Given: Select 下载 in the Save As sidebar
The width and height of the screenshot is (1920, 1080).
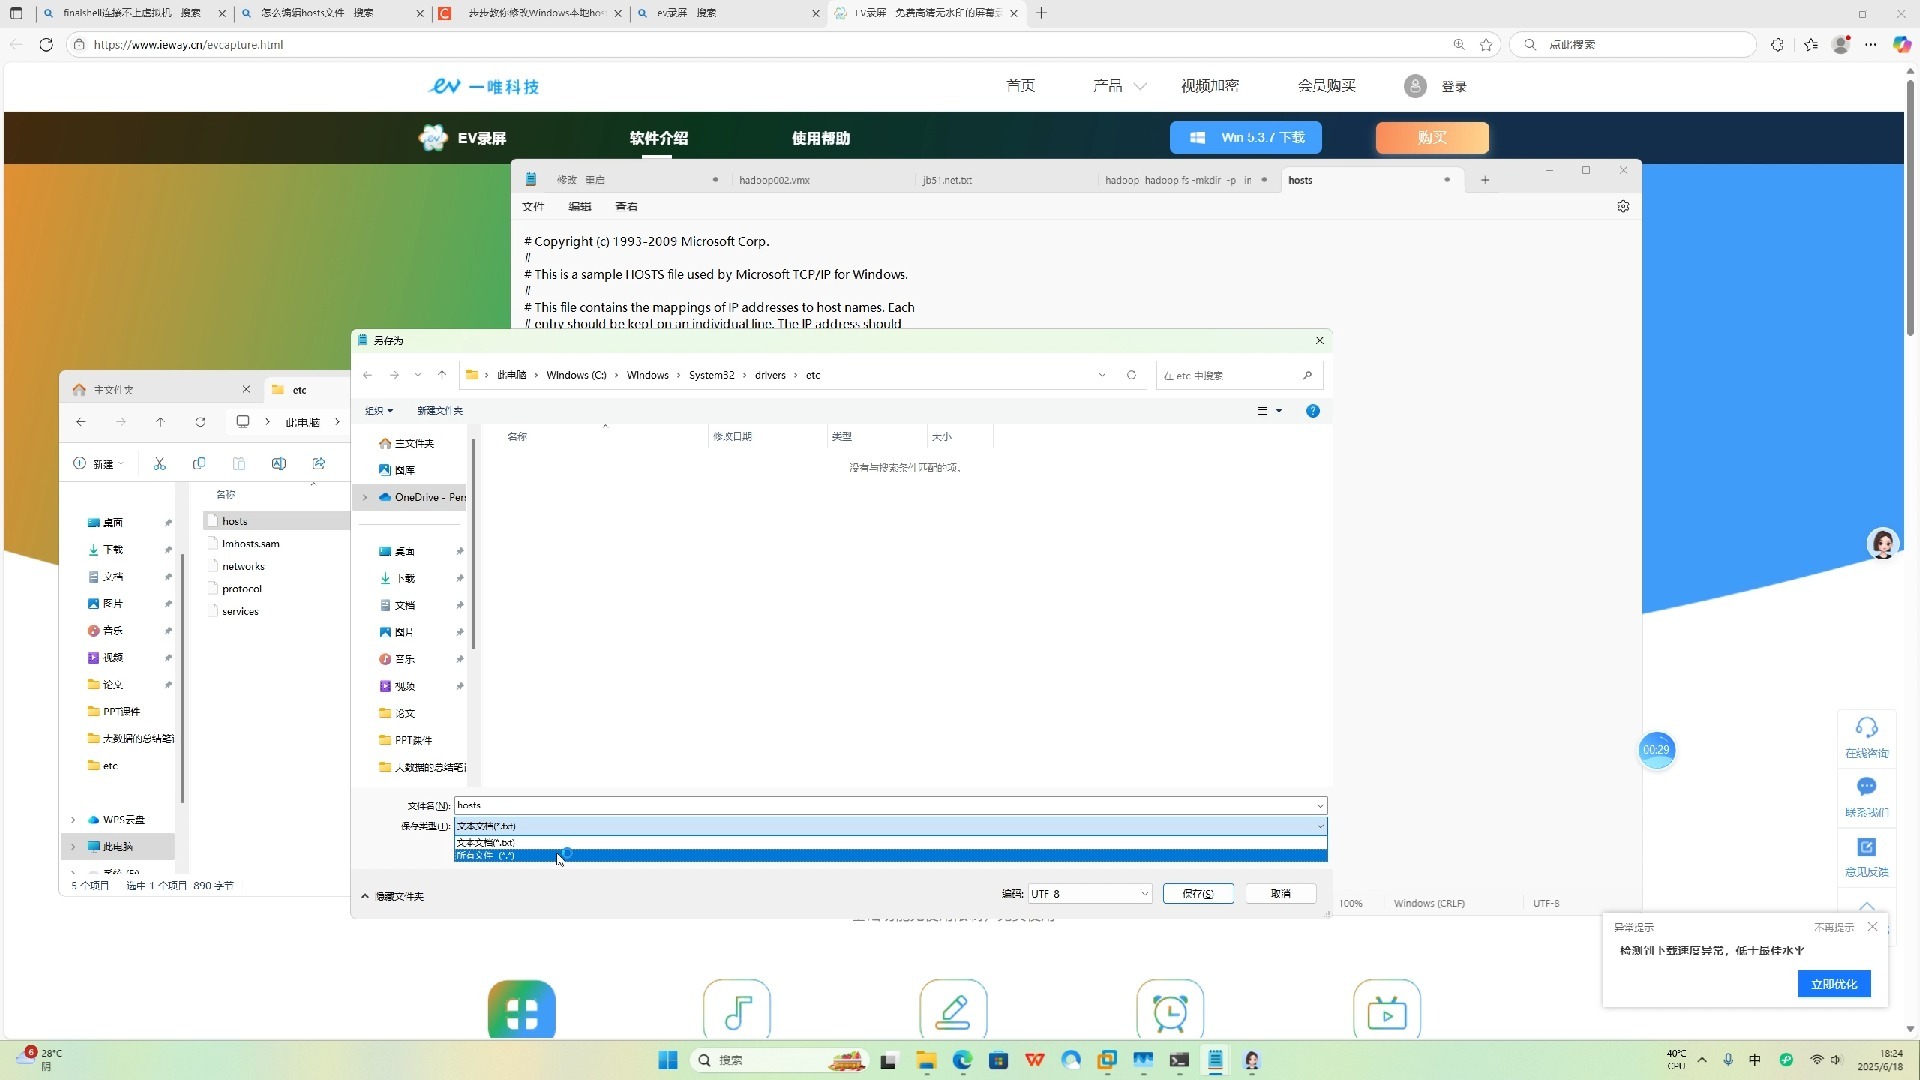Looking at the screenshot, I should 398,578.
